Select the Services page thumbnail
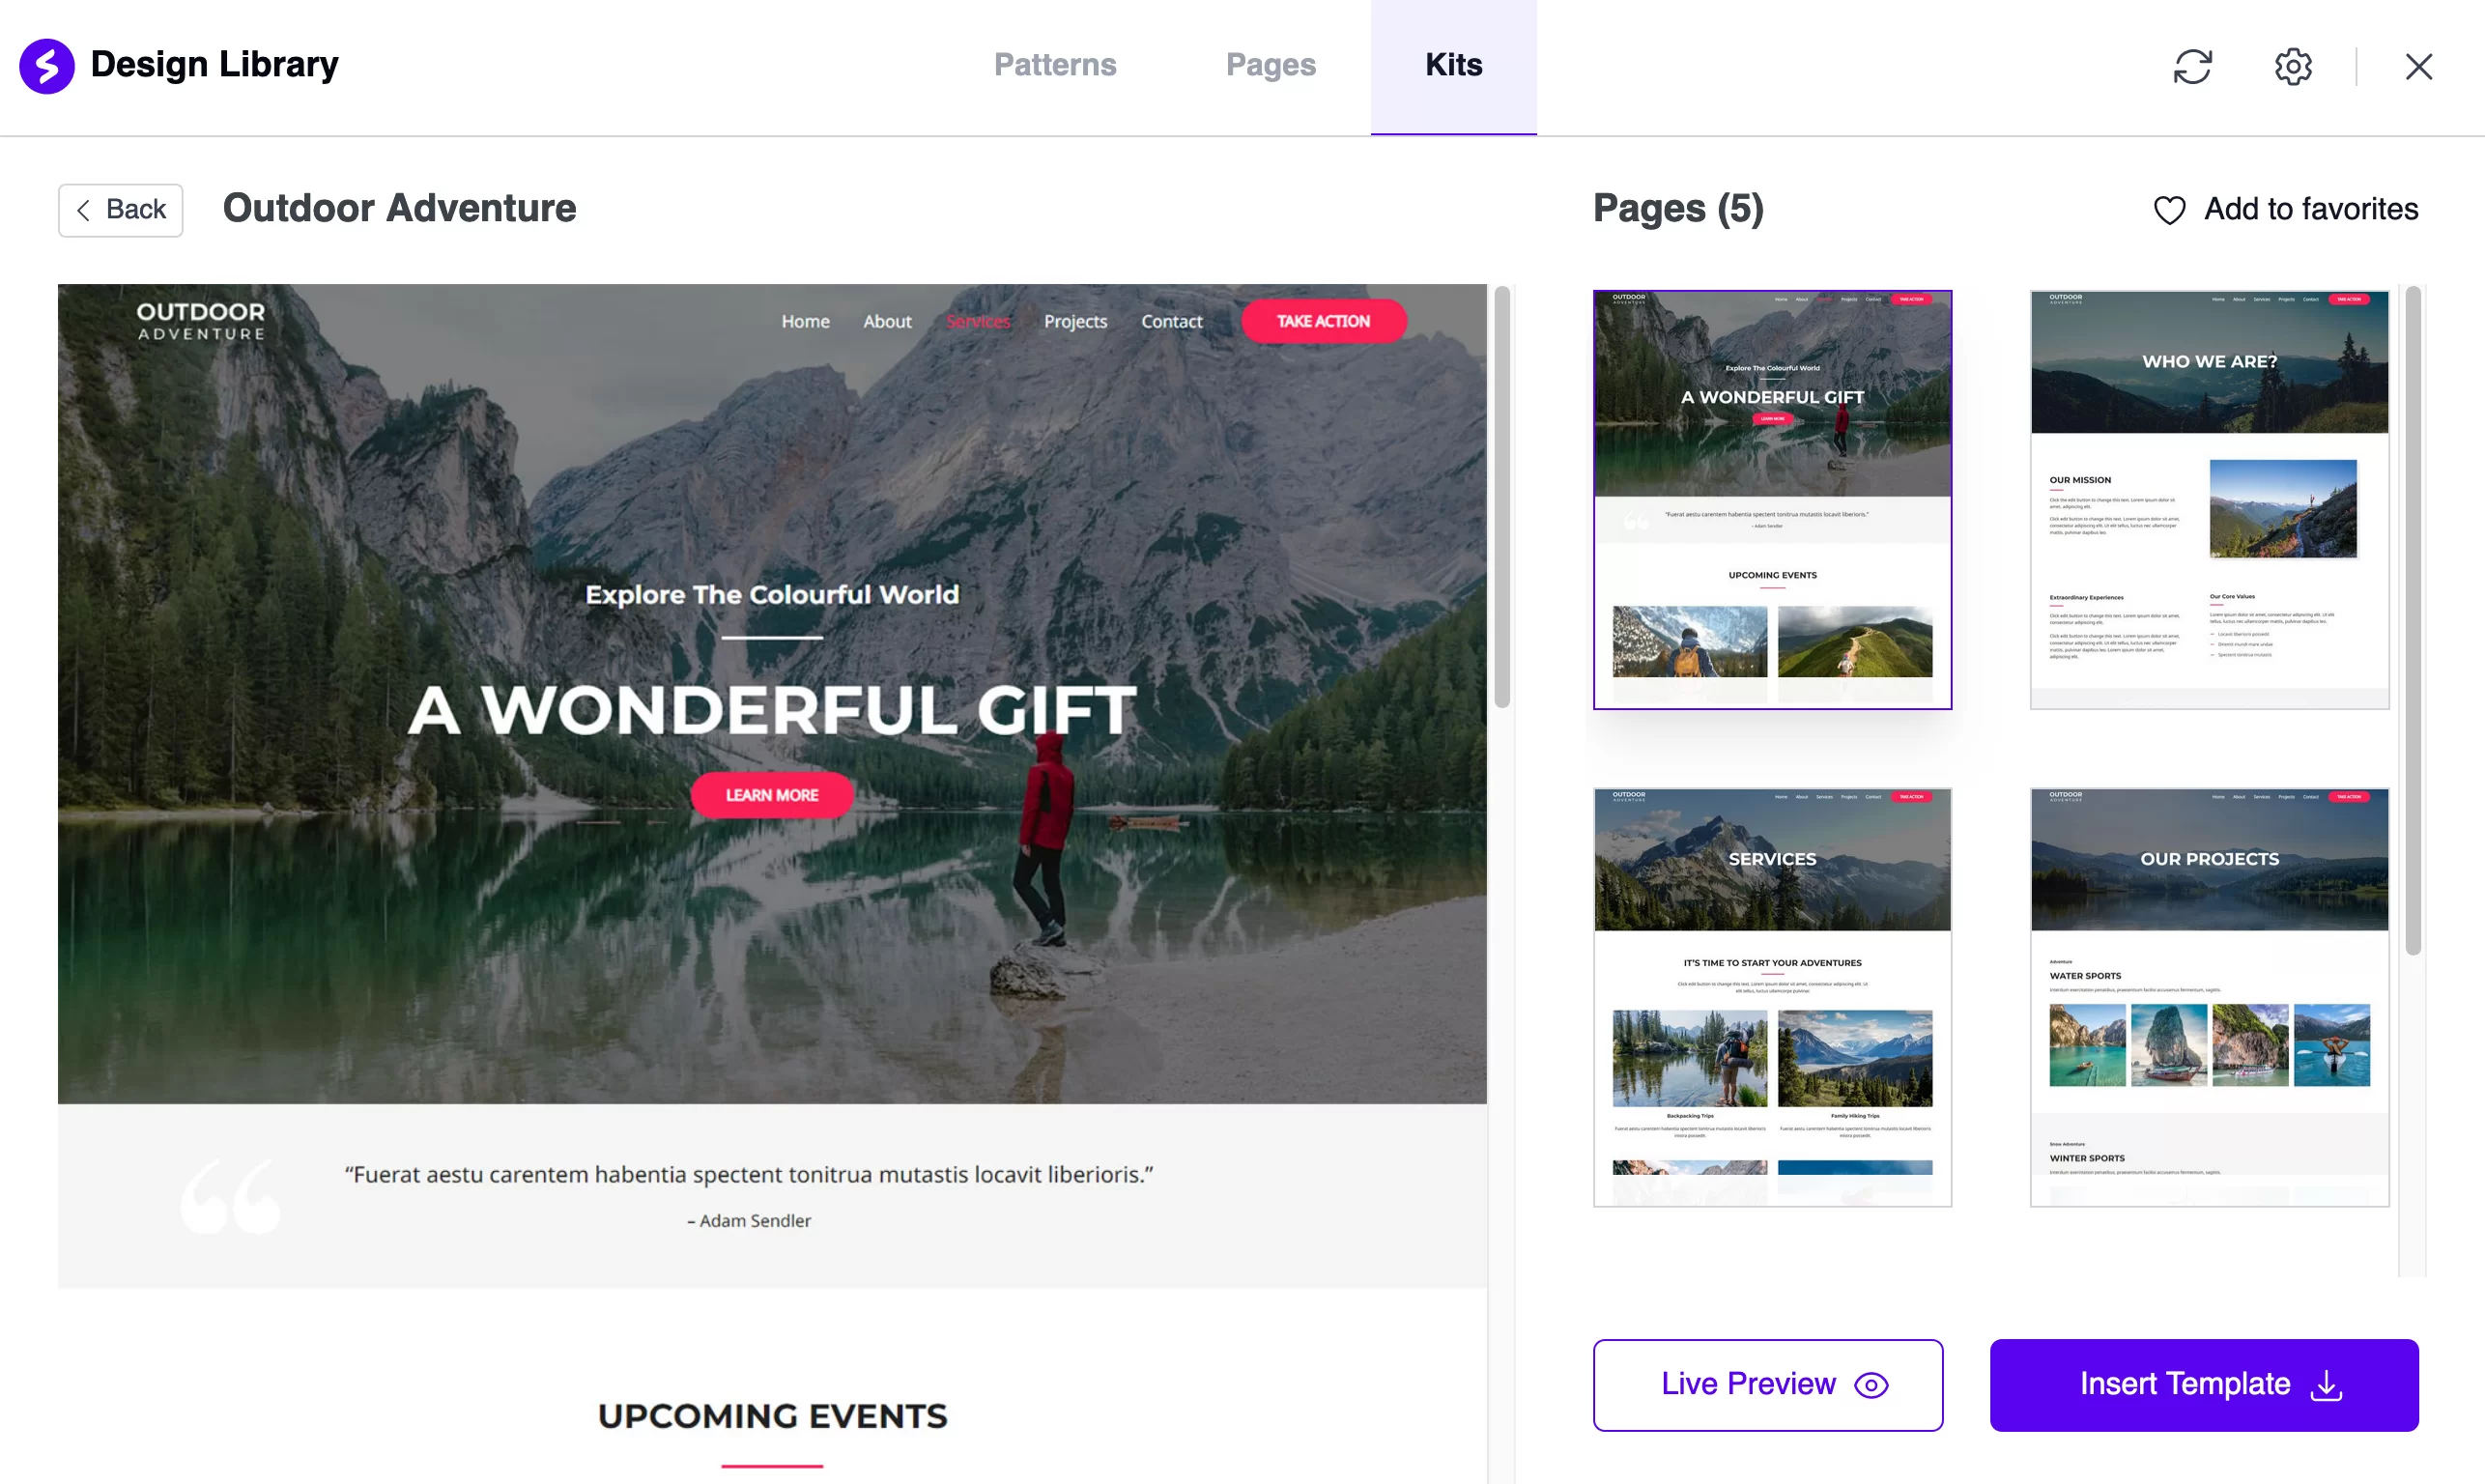2485x1484 pixels. point(1771,994)
